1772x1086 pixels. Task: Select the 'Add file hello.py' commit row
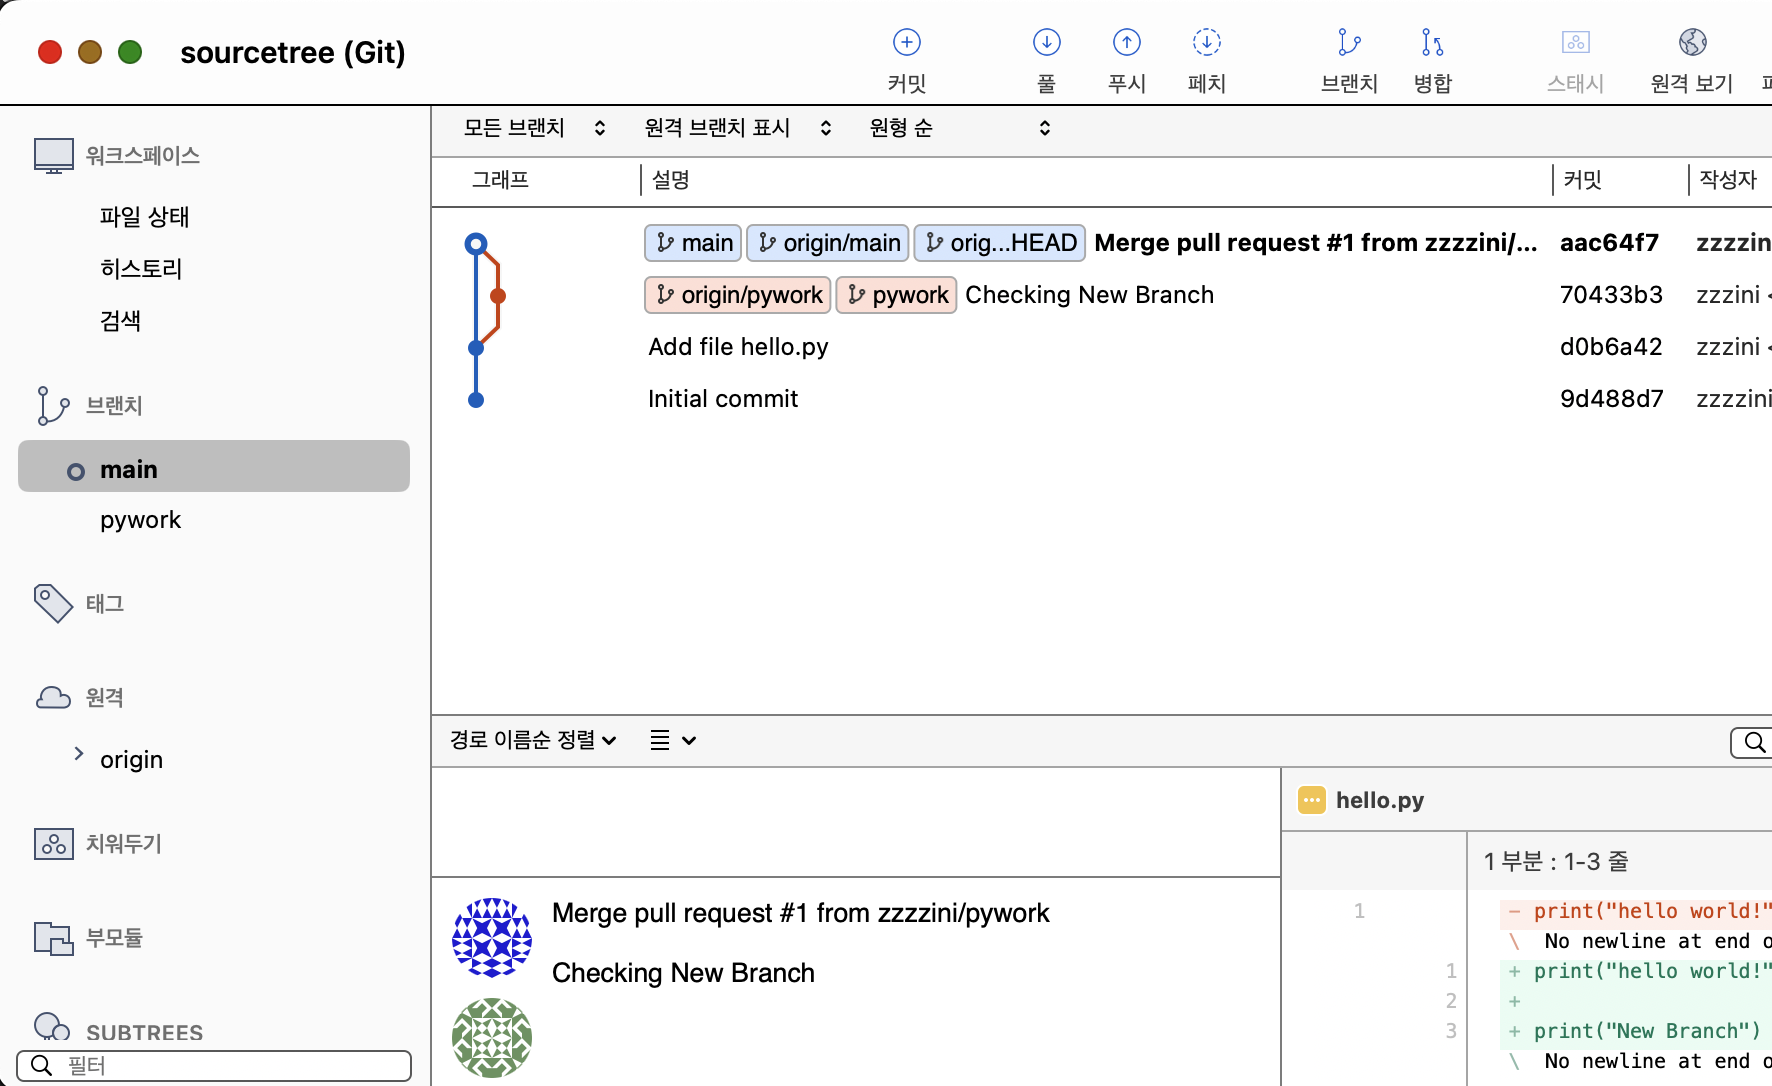point(1102,347)
